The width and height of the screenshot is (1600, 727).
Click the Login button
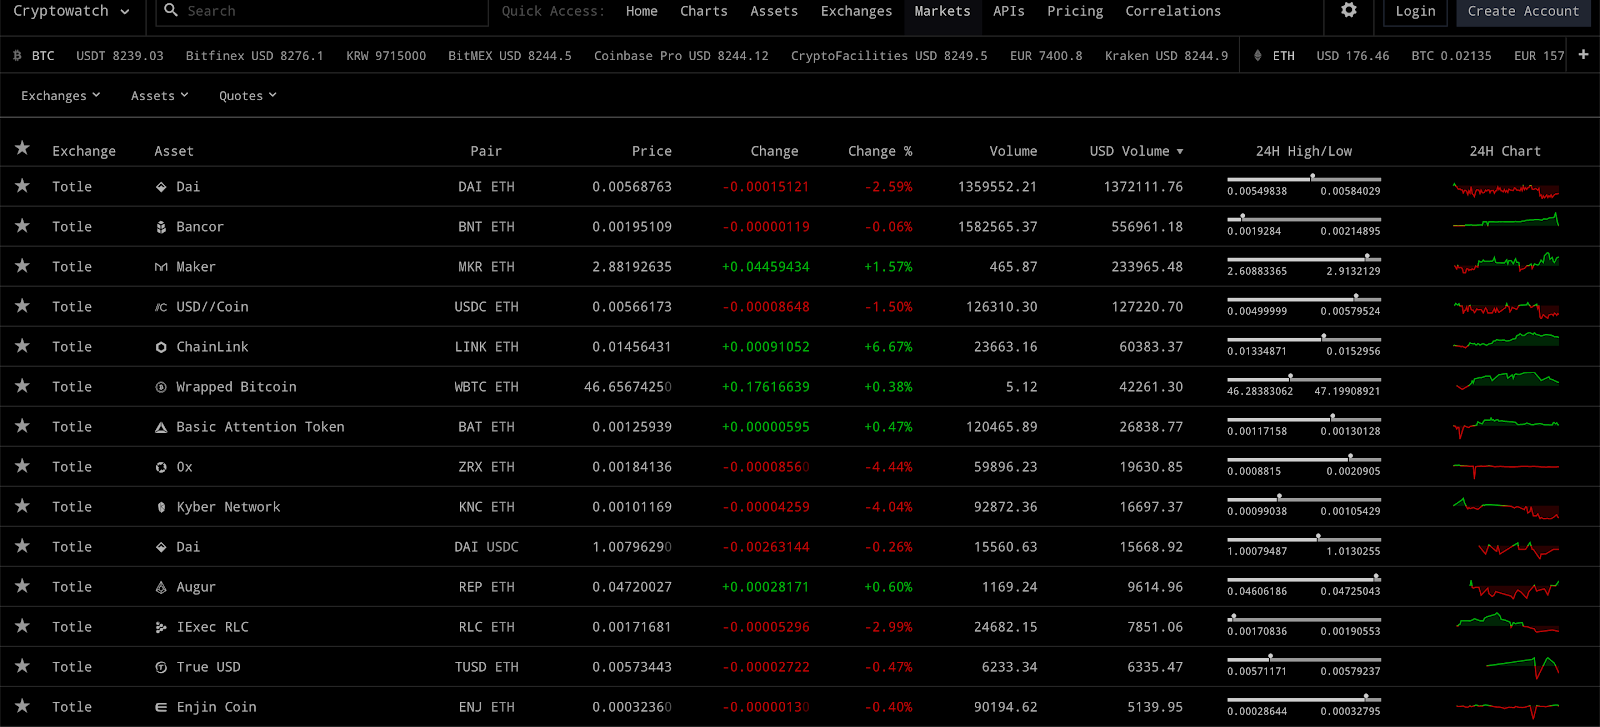tap(1415, 11)
